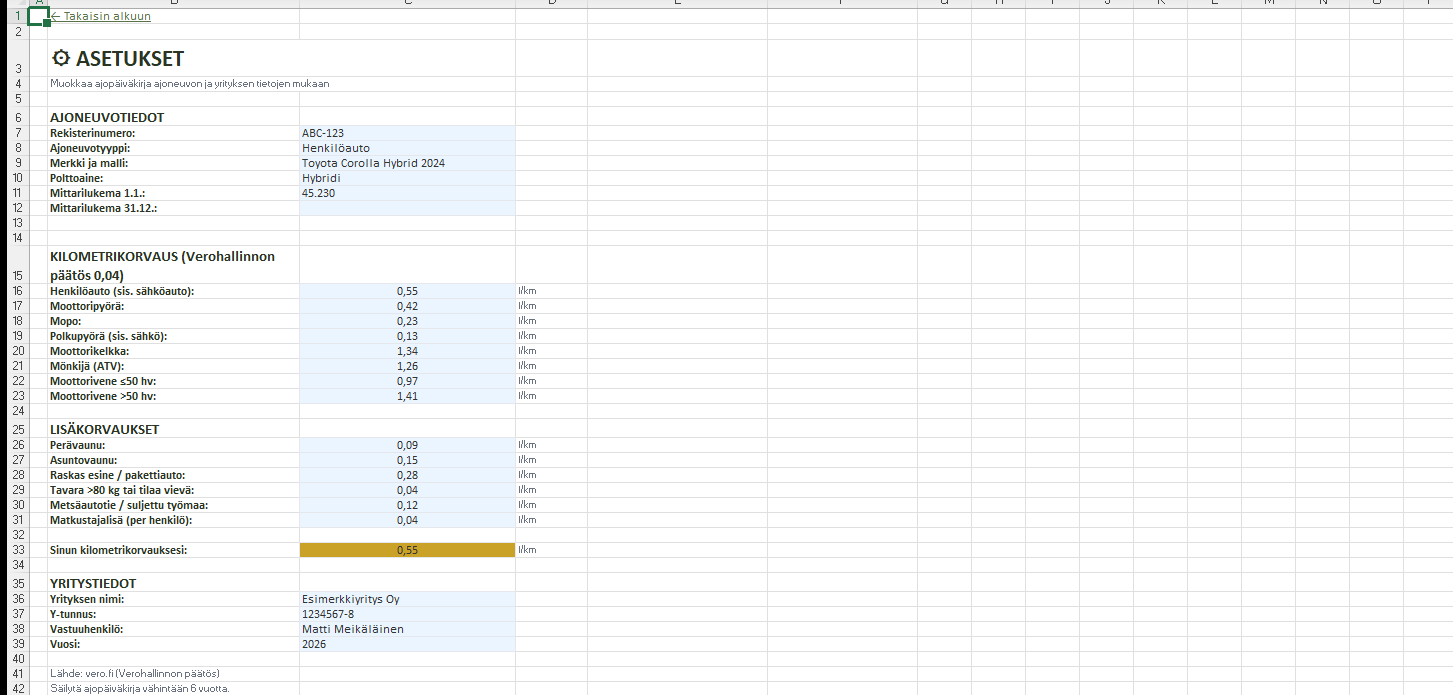The width and height of the screenshot is (1453, 695).
Task: Select the Vuosi cell showing 2026
Action: tap(406, 645)
